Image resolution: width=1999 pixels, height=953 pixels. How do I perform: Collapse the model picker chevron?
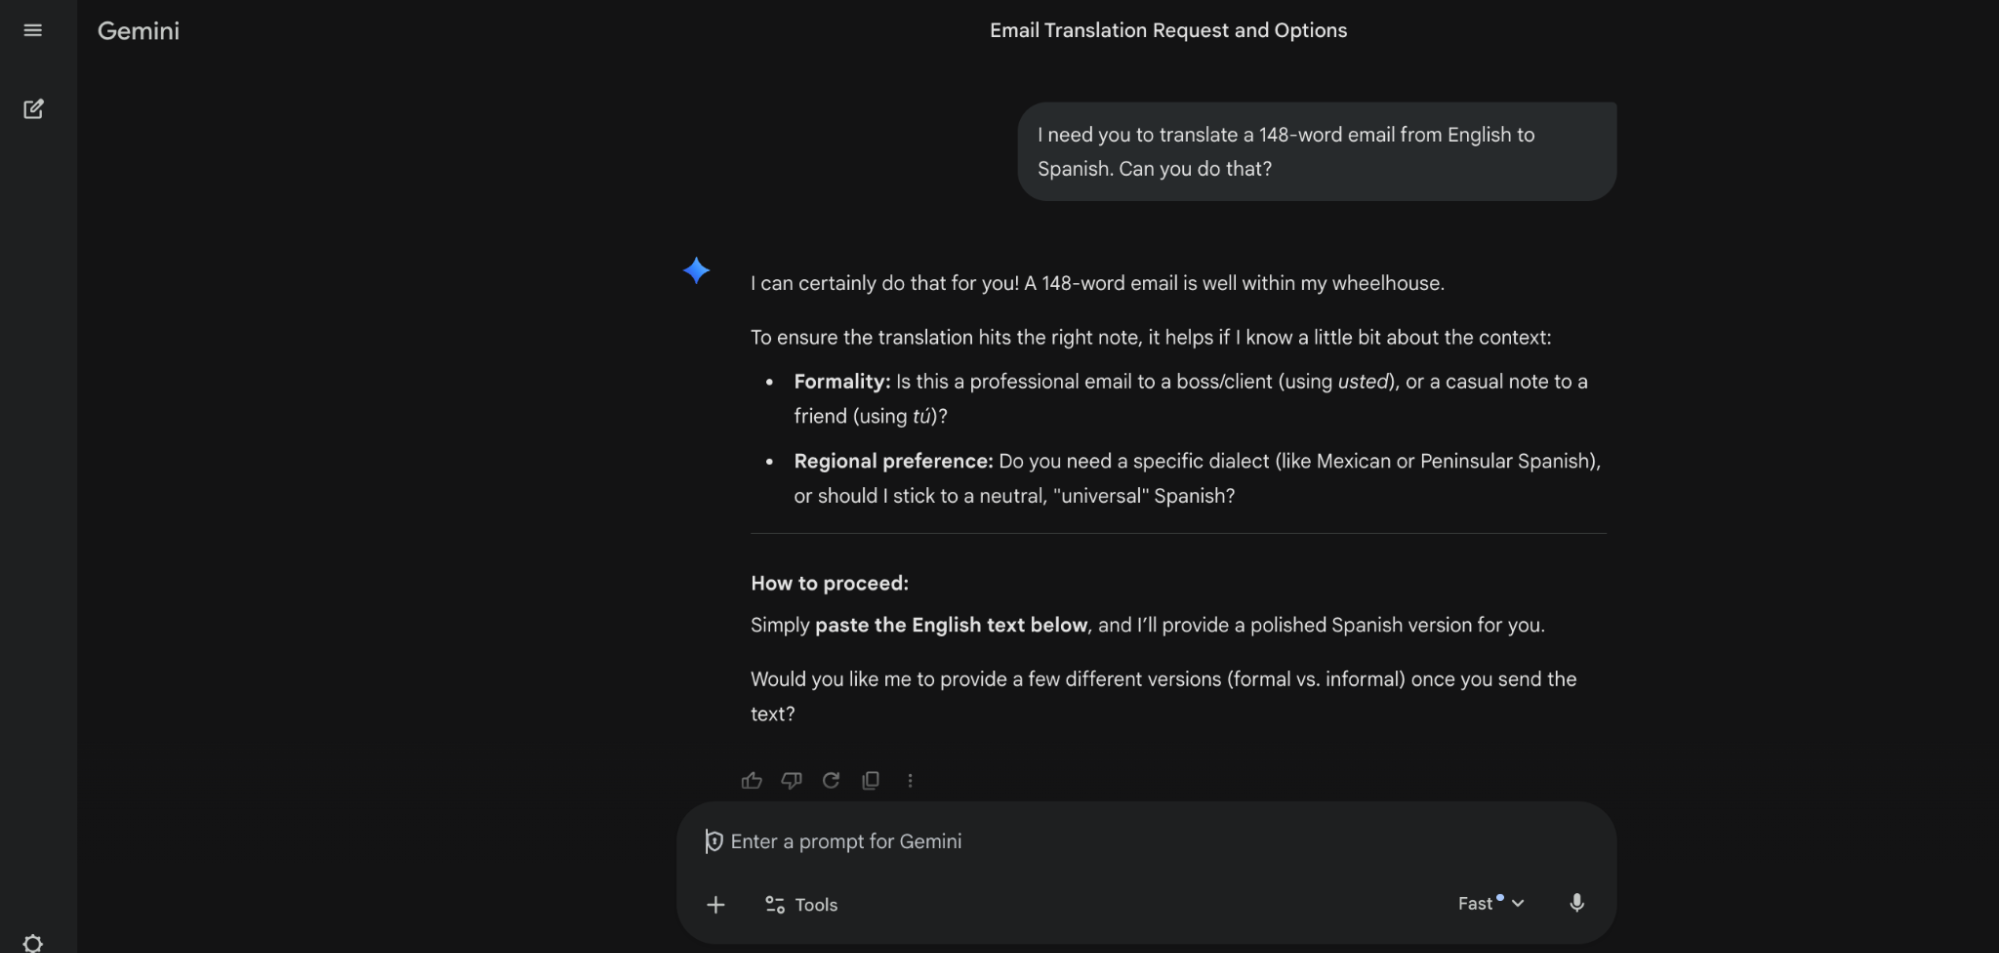(x=1520, y=903)
